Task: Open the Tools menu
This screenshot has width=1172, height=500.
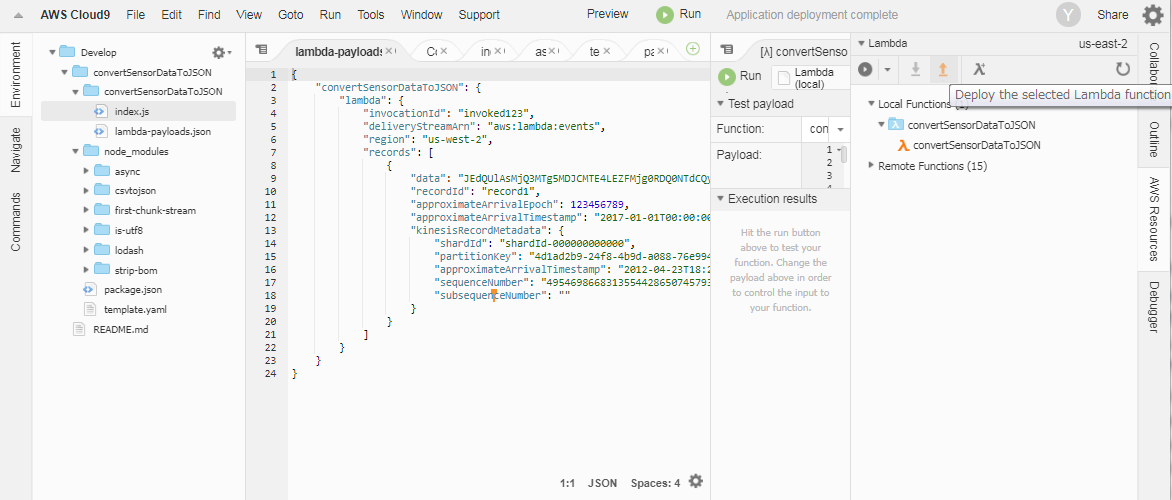Action: (x=371, y=15)
